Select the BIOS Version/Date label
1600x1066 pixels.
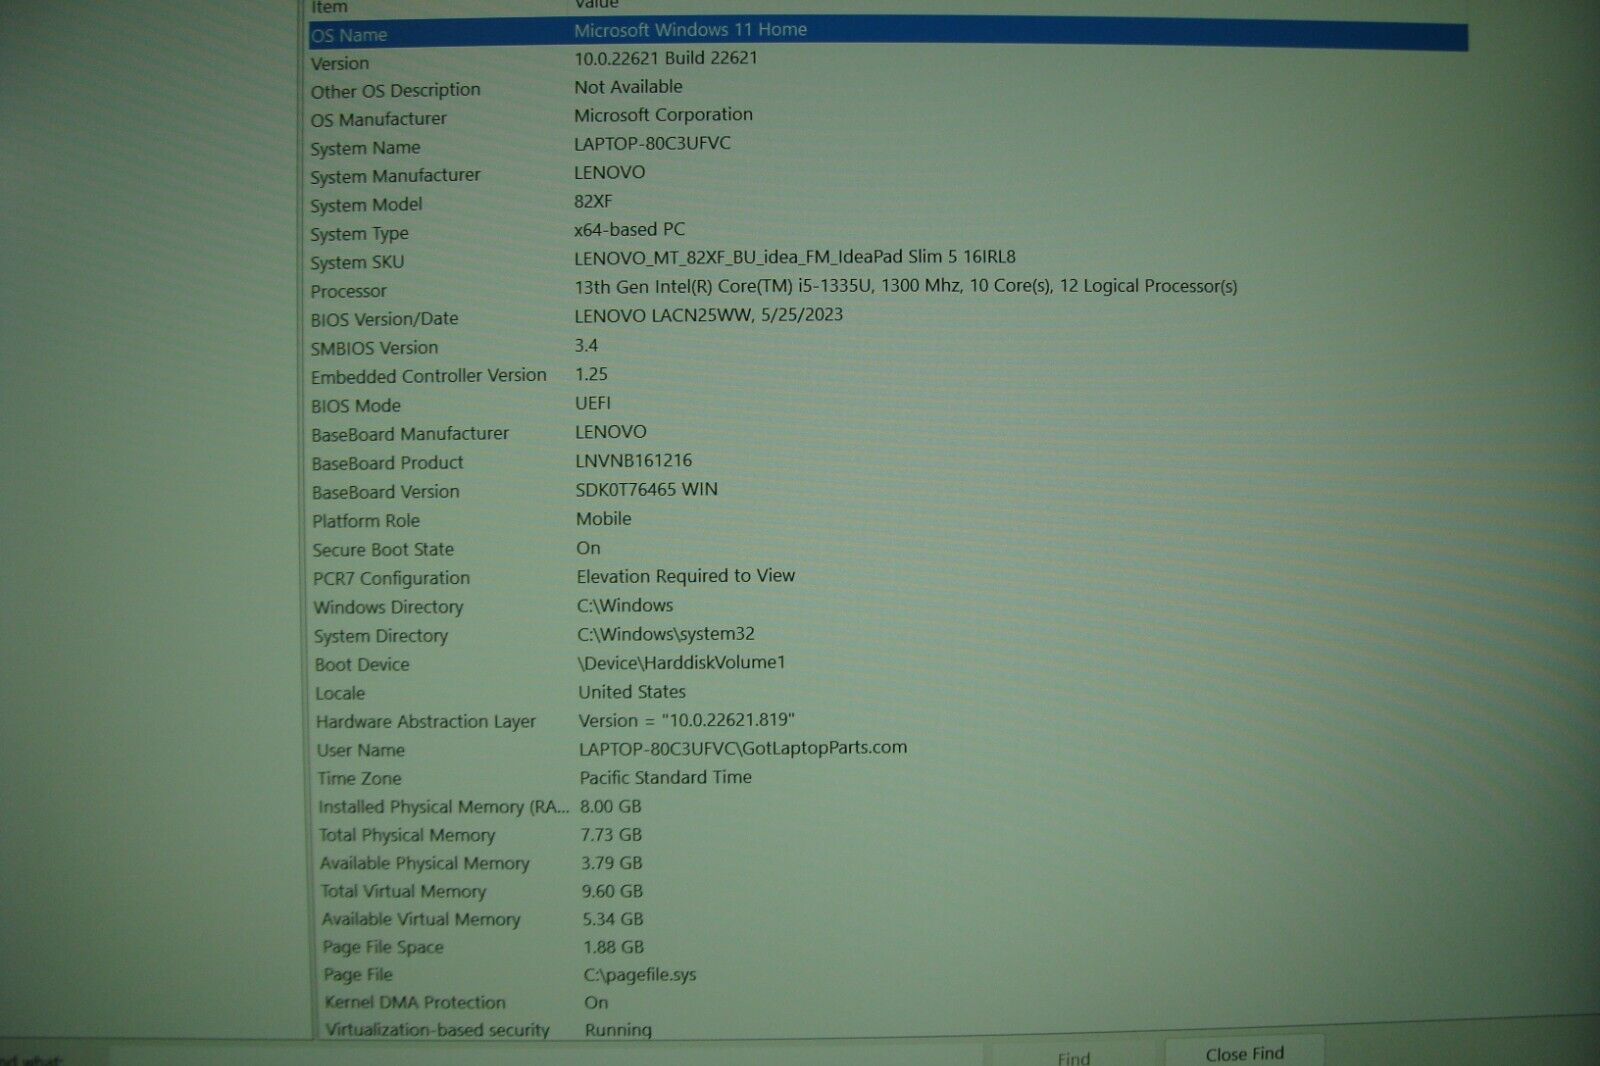tap(384, 320)
